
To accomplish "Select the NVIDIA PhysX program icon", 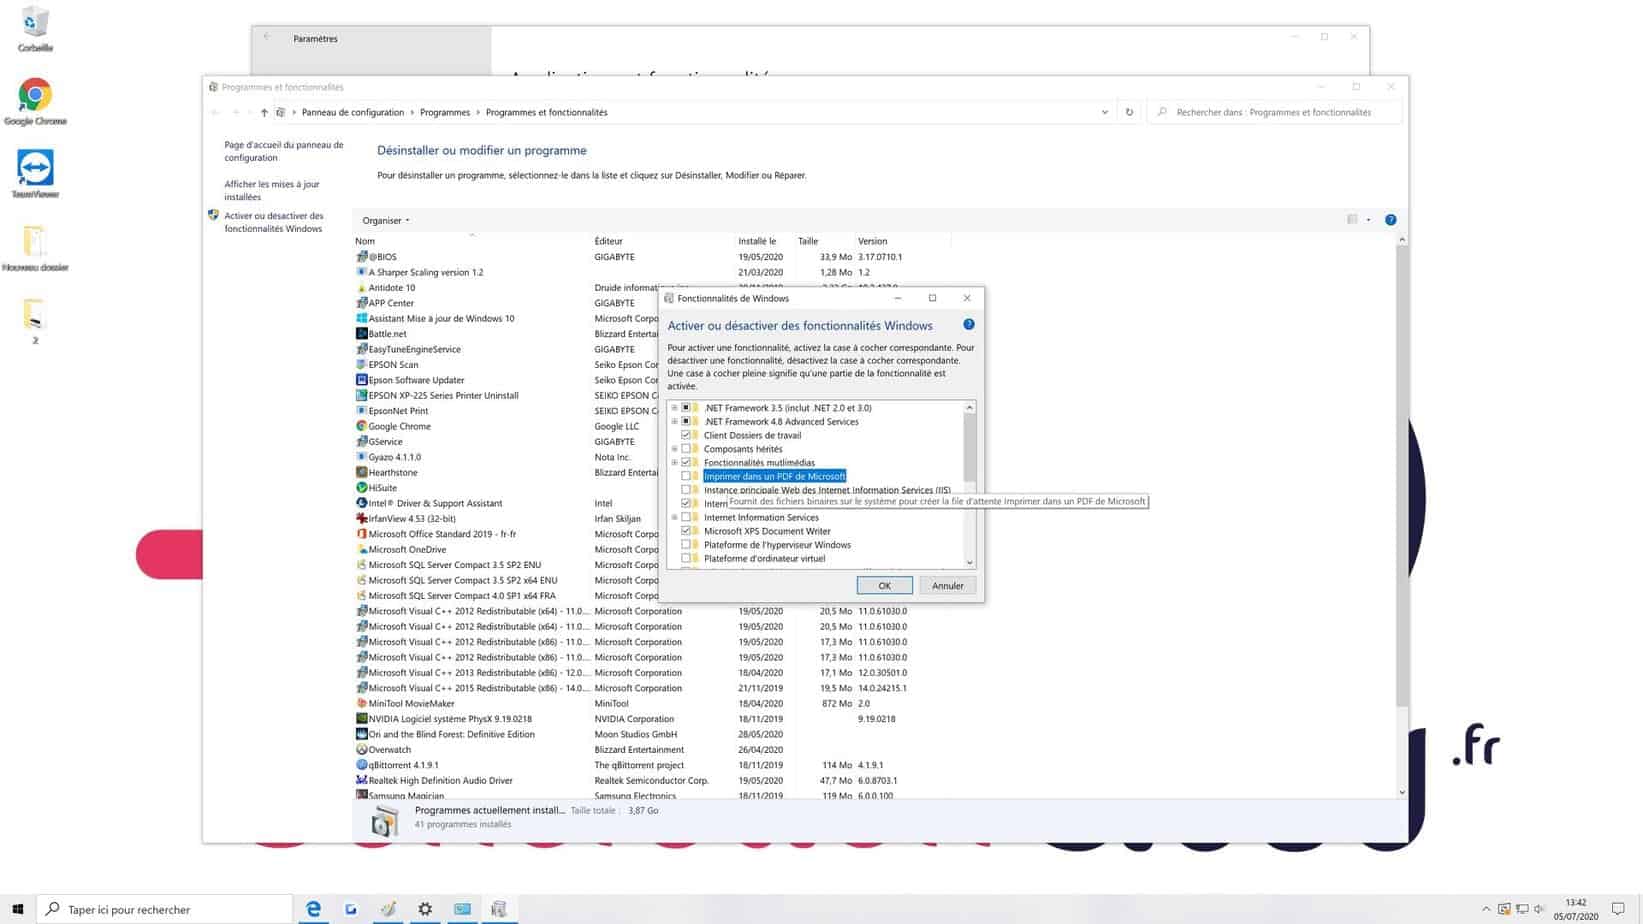I will click(x=362, y=719).
